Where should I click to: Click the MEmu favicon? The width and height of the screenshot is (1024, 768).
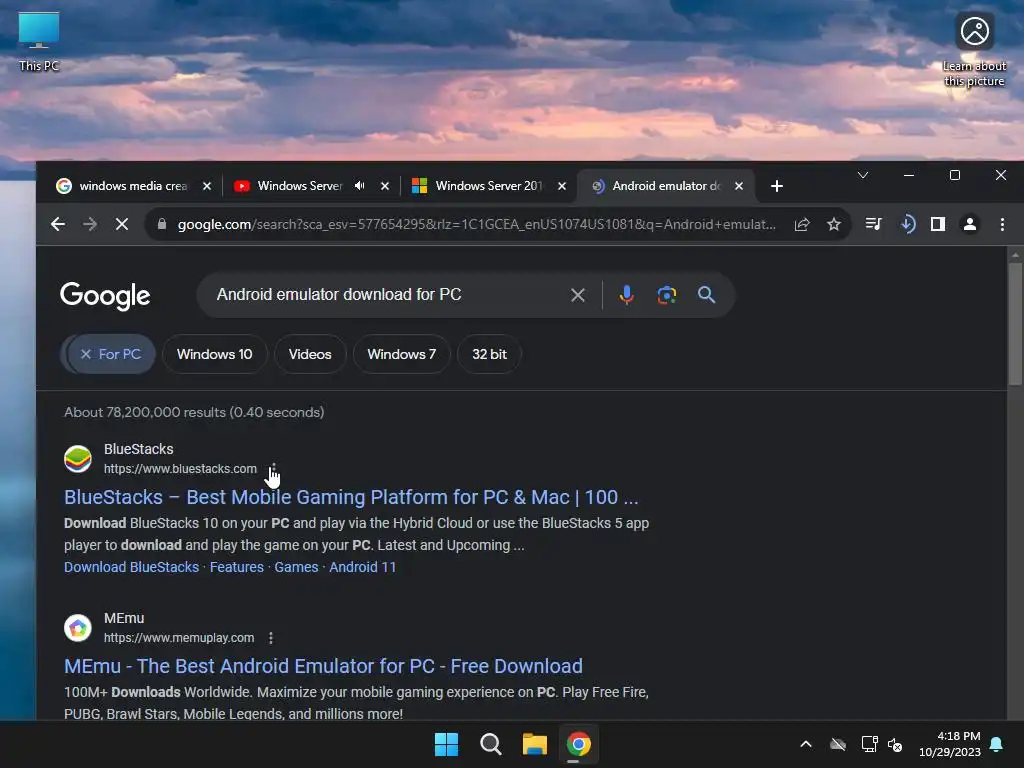point(78,628)
